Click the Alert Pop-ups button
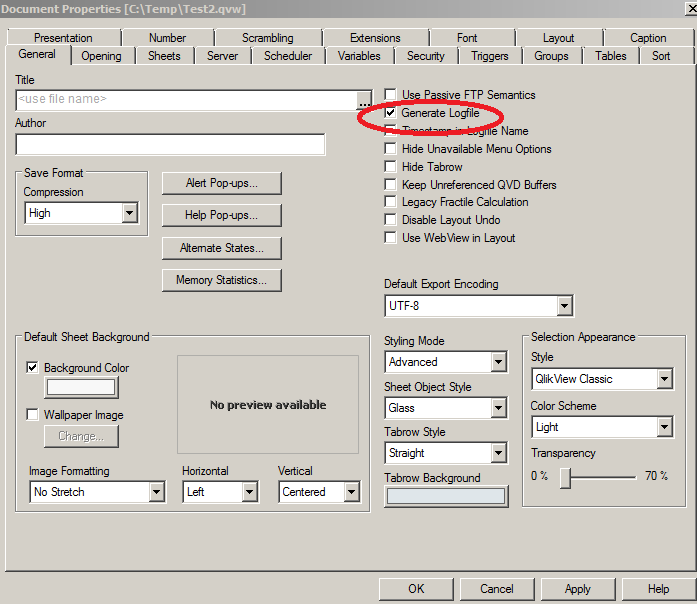 tap(222, 183)
